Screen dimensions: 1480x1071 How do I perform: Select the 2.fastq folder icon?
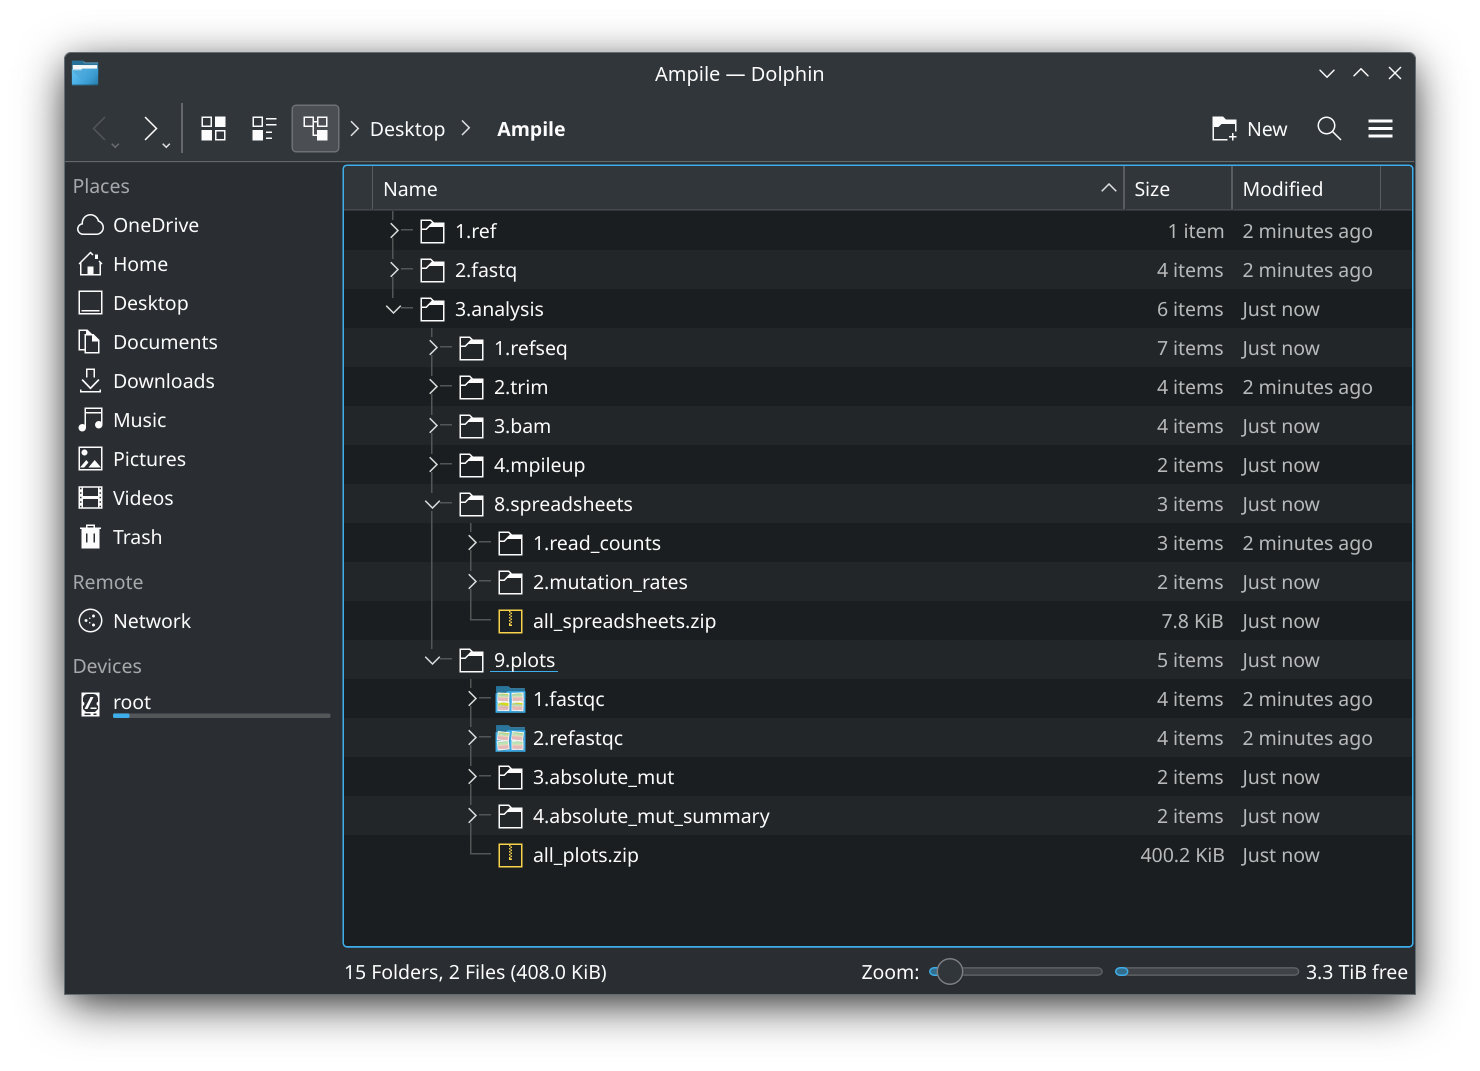click(432, 270)
